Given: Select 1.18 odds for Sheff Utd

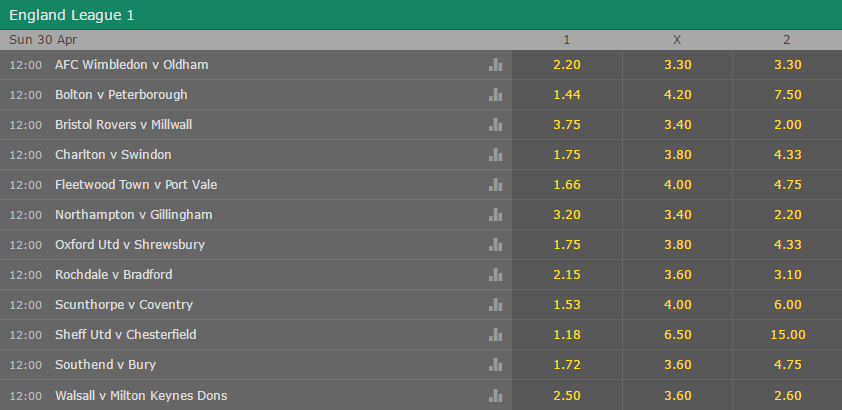Looking at the screenshot, I should (x=567, y=335).
